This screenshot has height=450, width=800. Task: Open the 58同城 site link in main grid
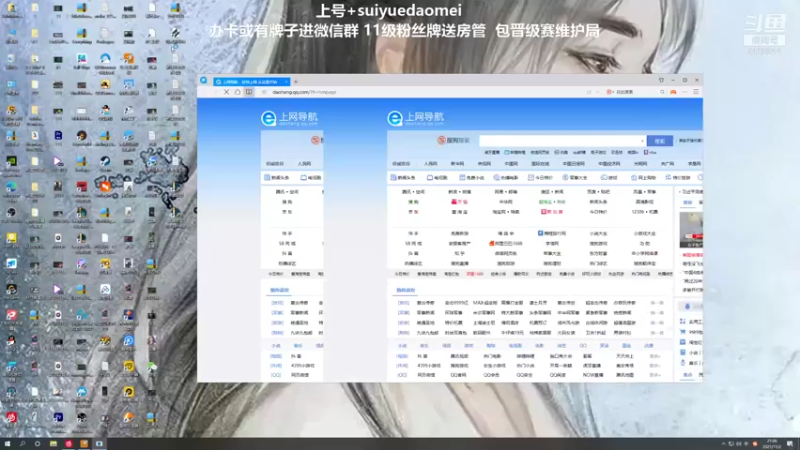pyautogui.click(x=413, y=243)
